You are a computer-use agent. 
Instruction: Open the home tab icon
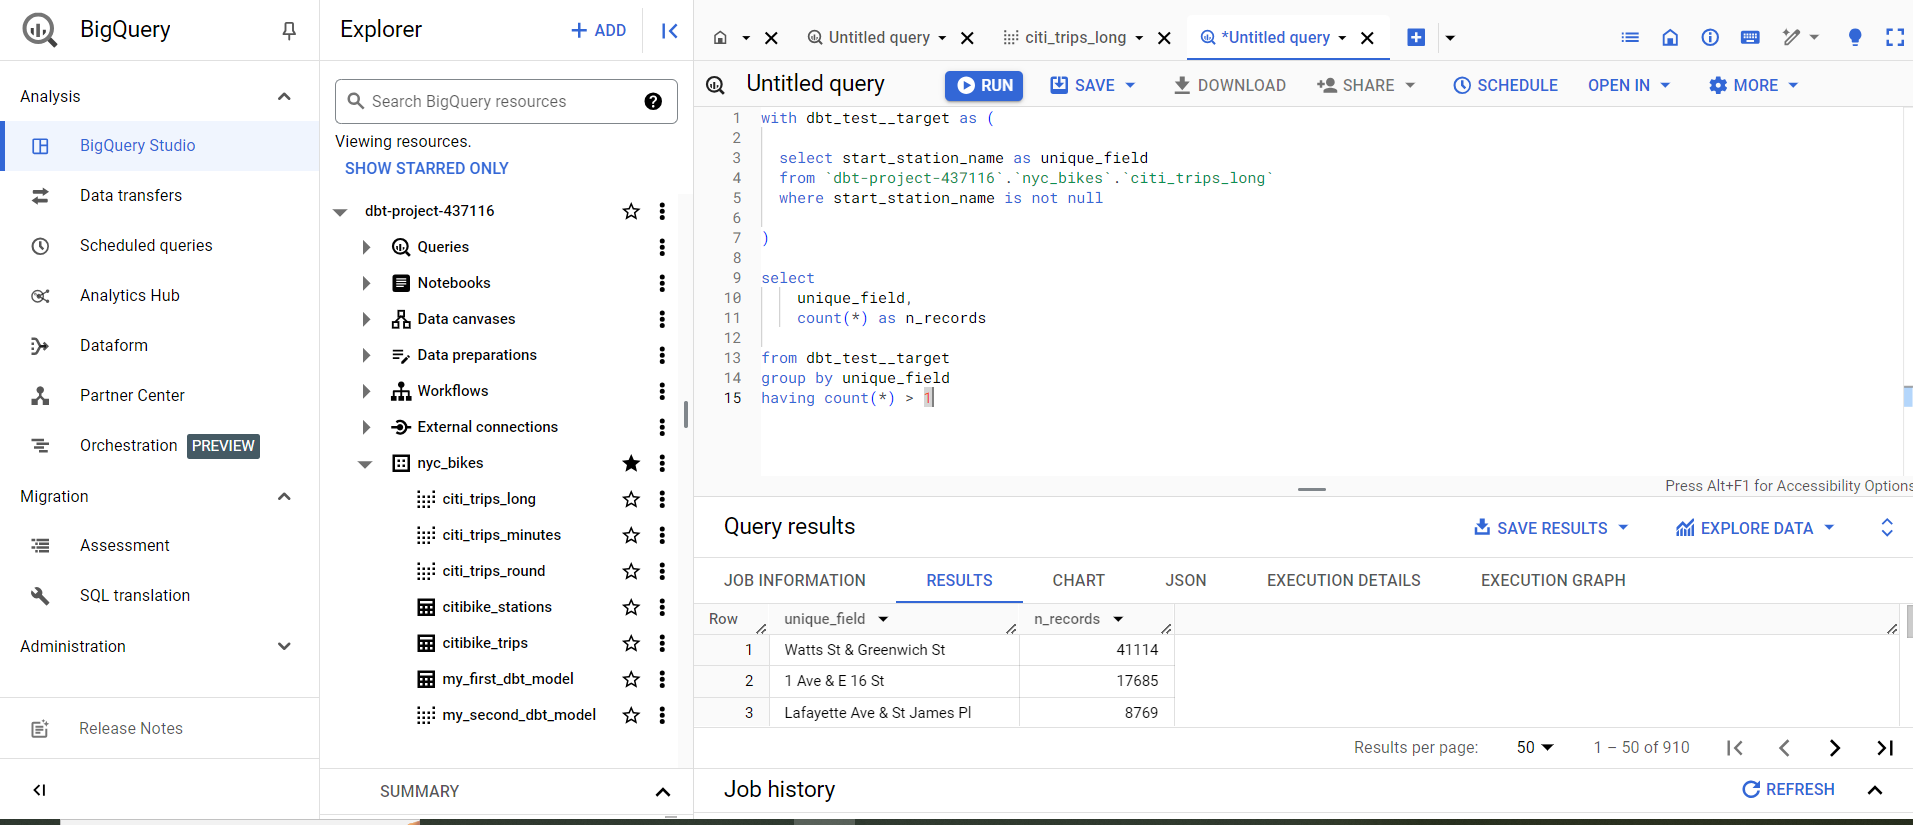tap(720, 38)
